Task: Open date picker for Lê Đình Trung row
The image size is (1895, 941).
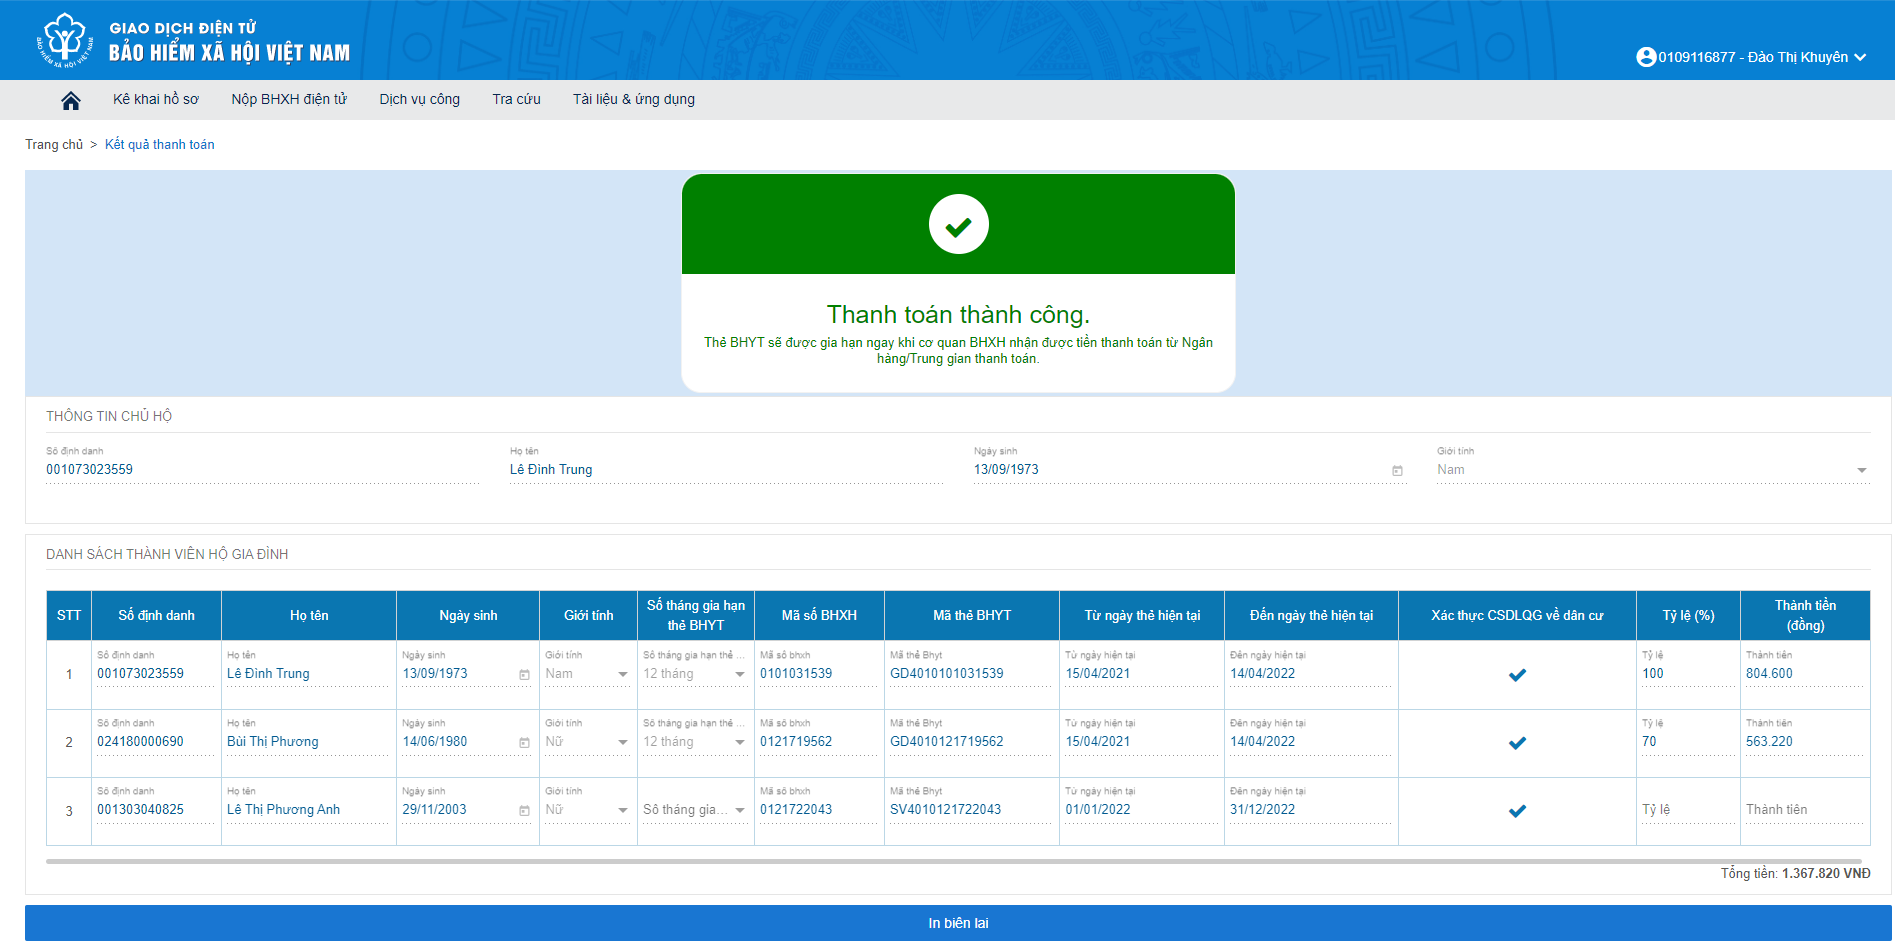Action: click(x=524, y=675)
